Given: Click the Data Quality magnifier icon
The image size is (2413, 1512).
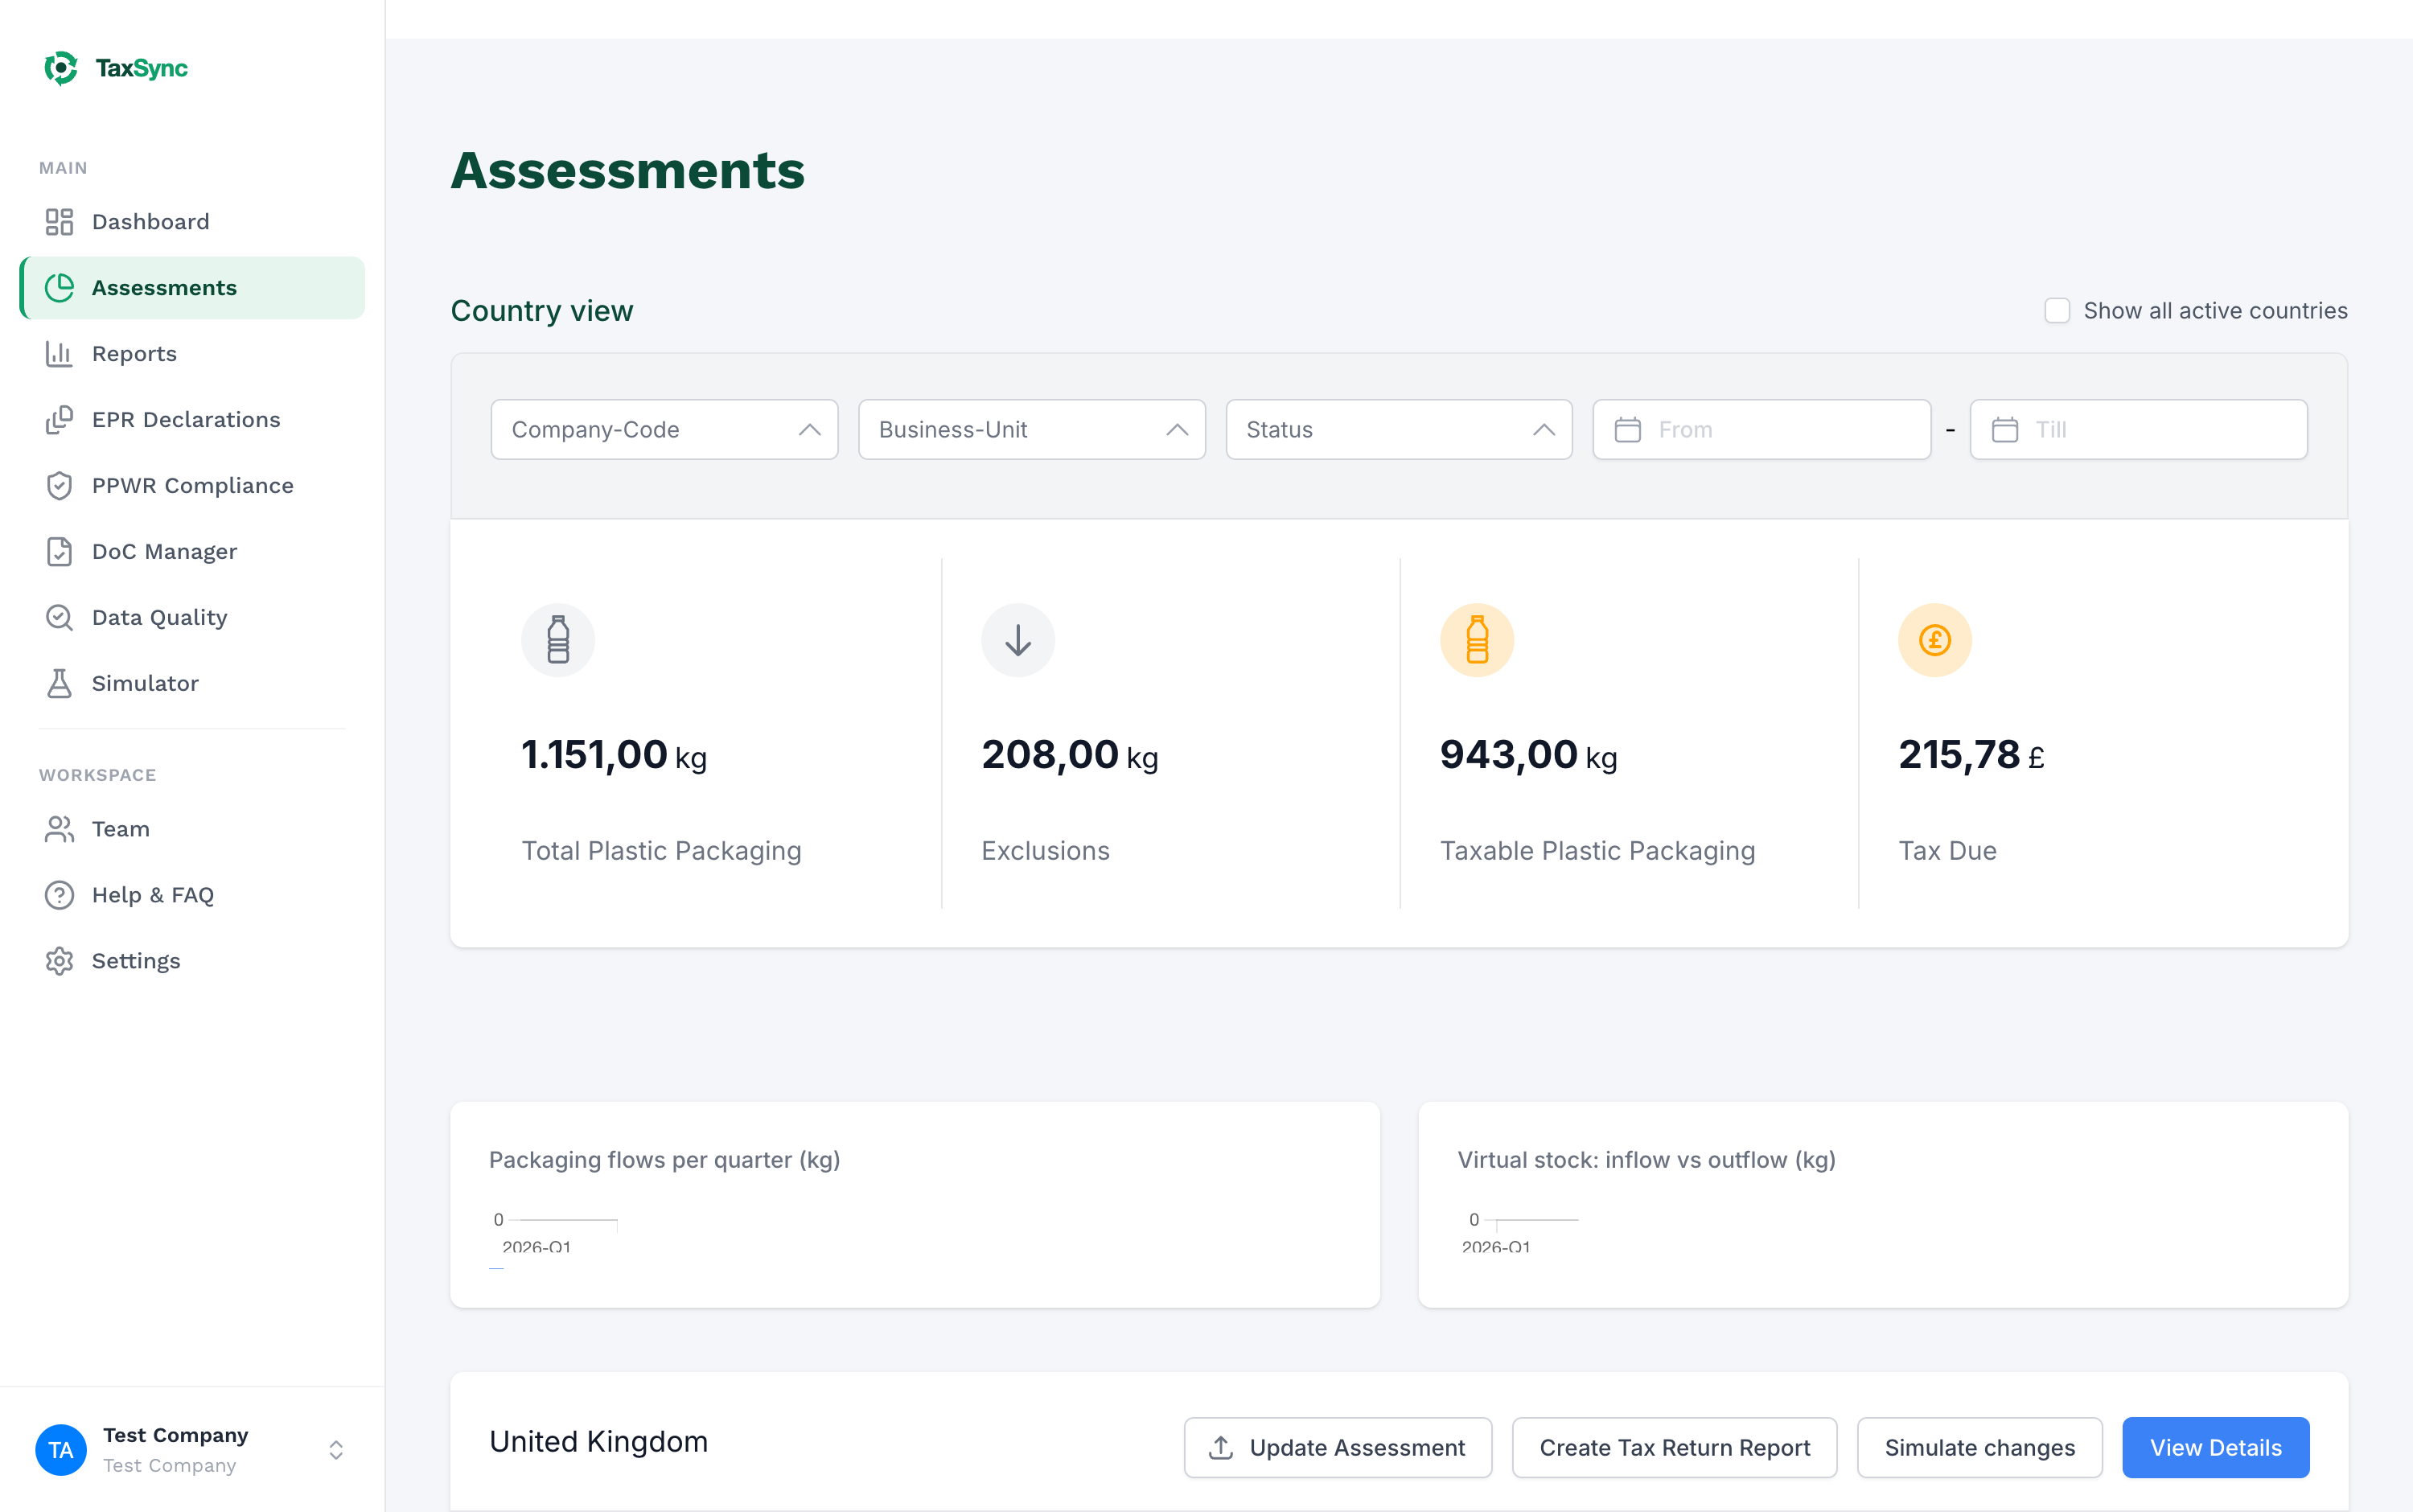Looking at the screenshot, I should (59, 618).
